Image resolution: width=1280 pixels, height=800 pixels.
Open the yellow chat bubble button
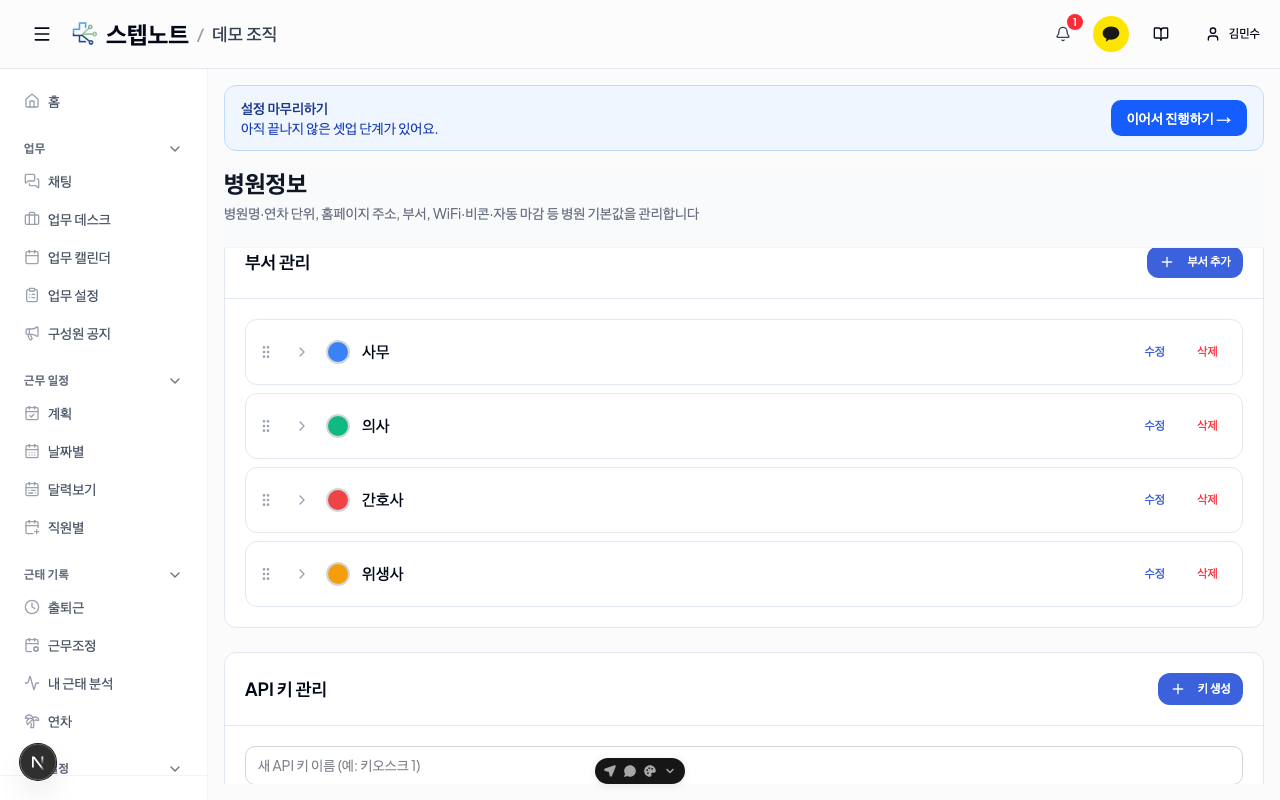pos(1111,34)
